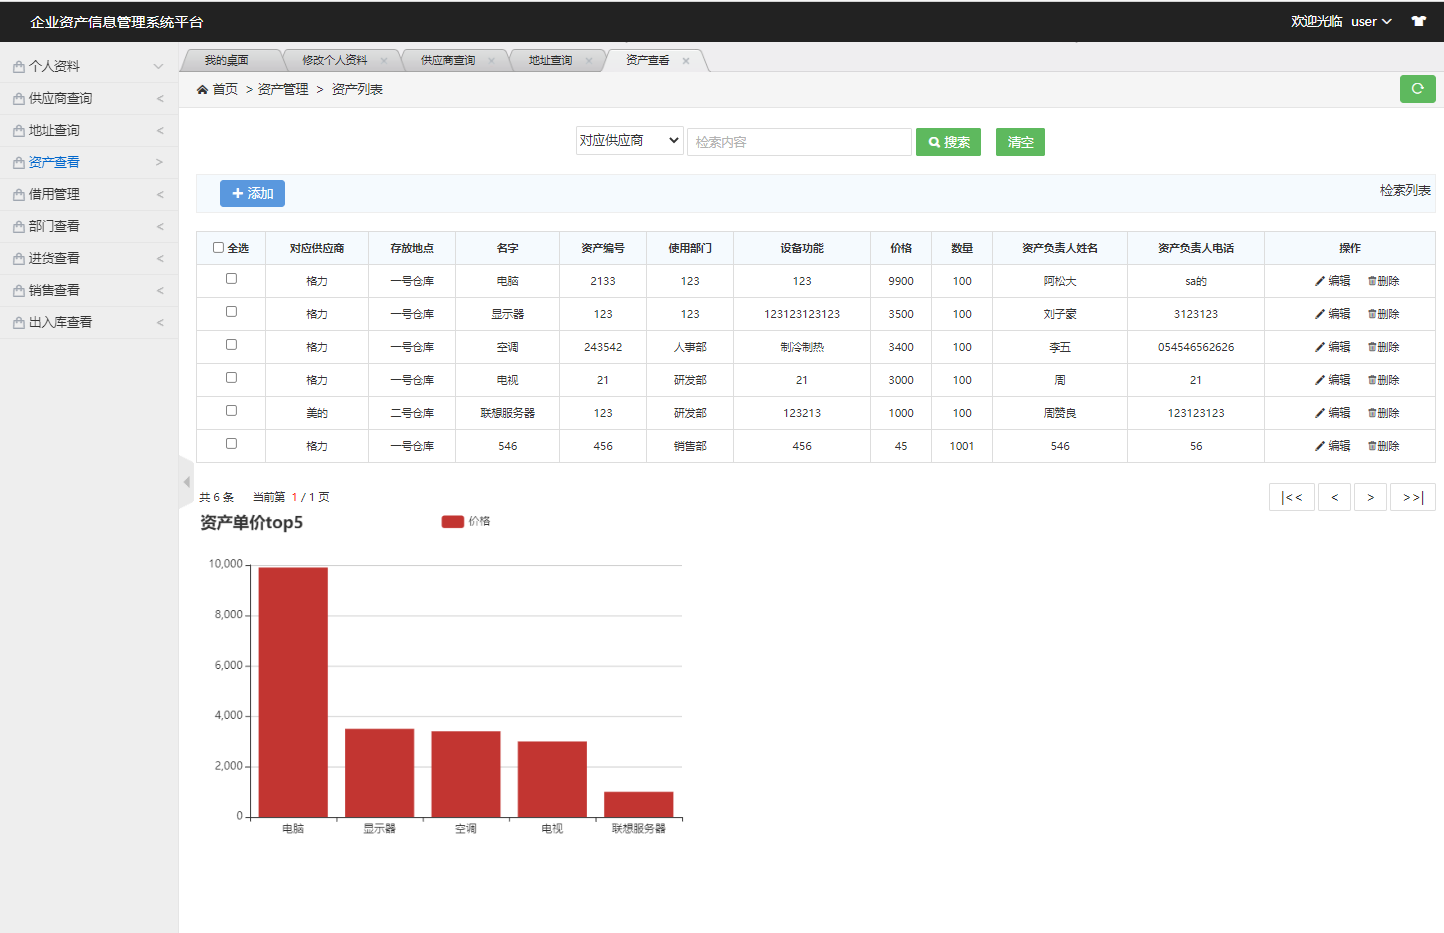This screenshot has width=1444, height=933.
Task: Check the 全选 select-all checkbox
Action: click(x=218, y=248)
